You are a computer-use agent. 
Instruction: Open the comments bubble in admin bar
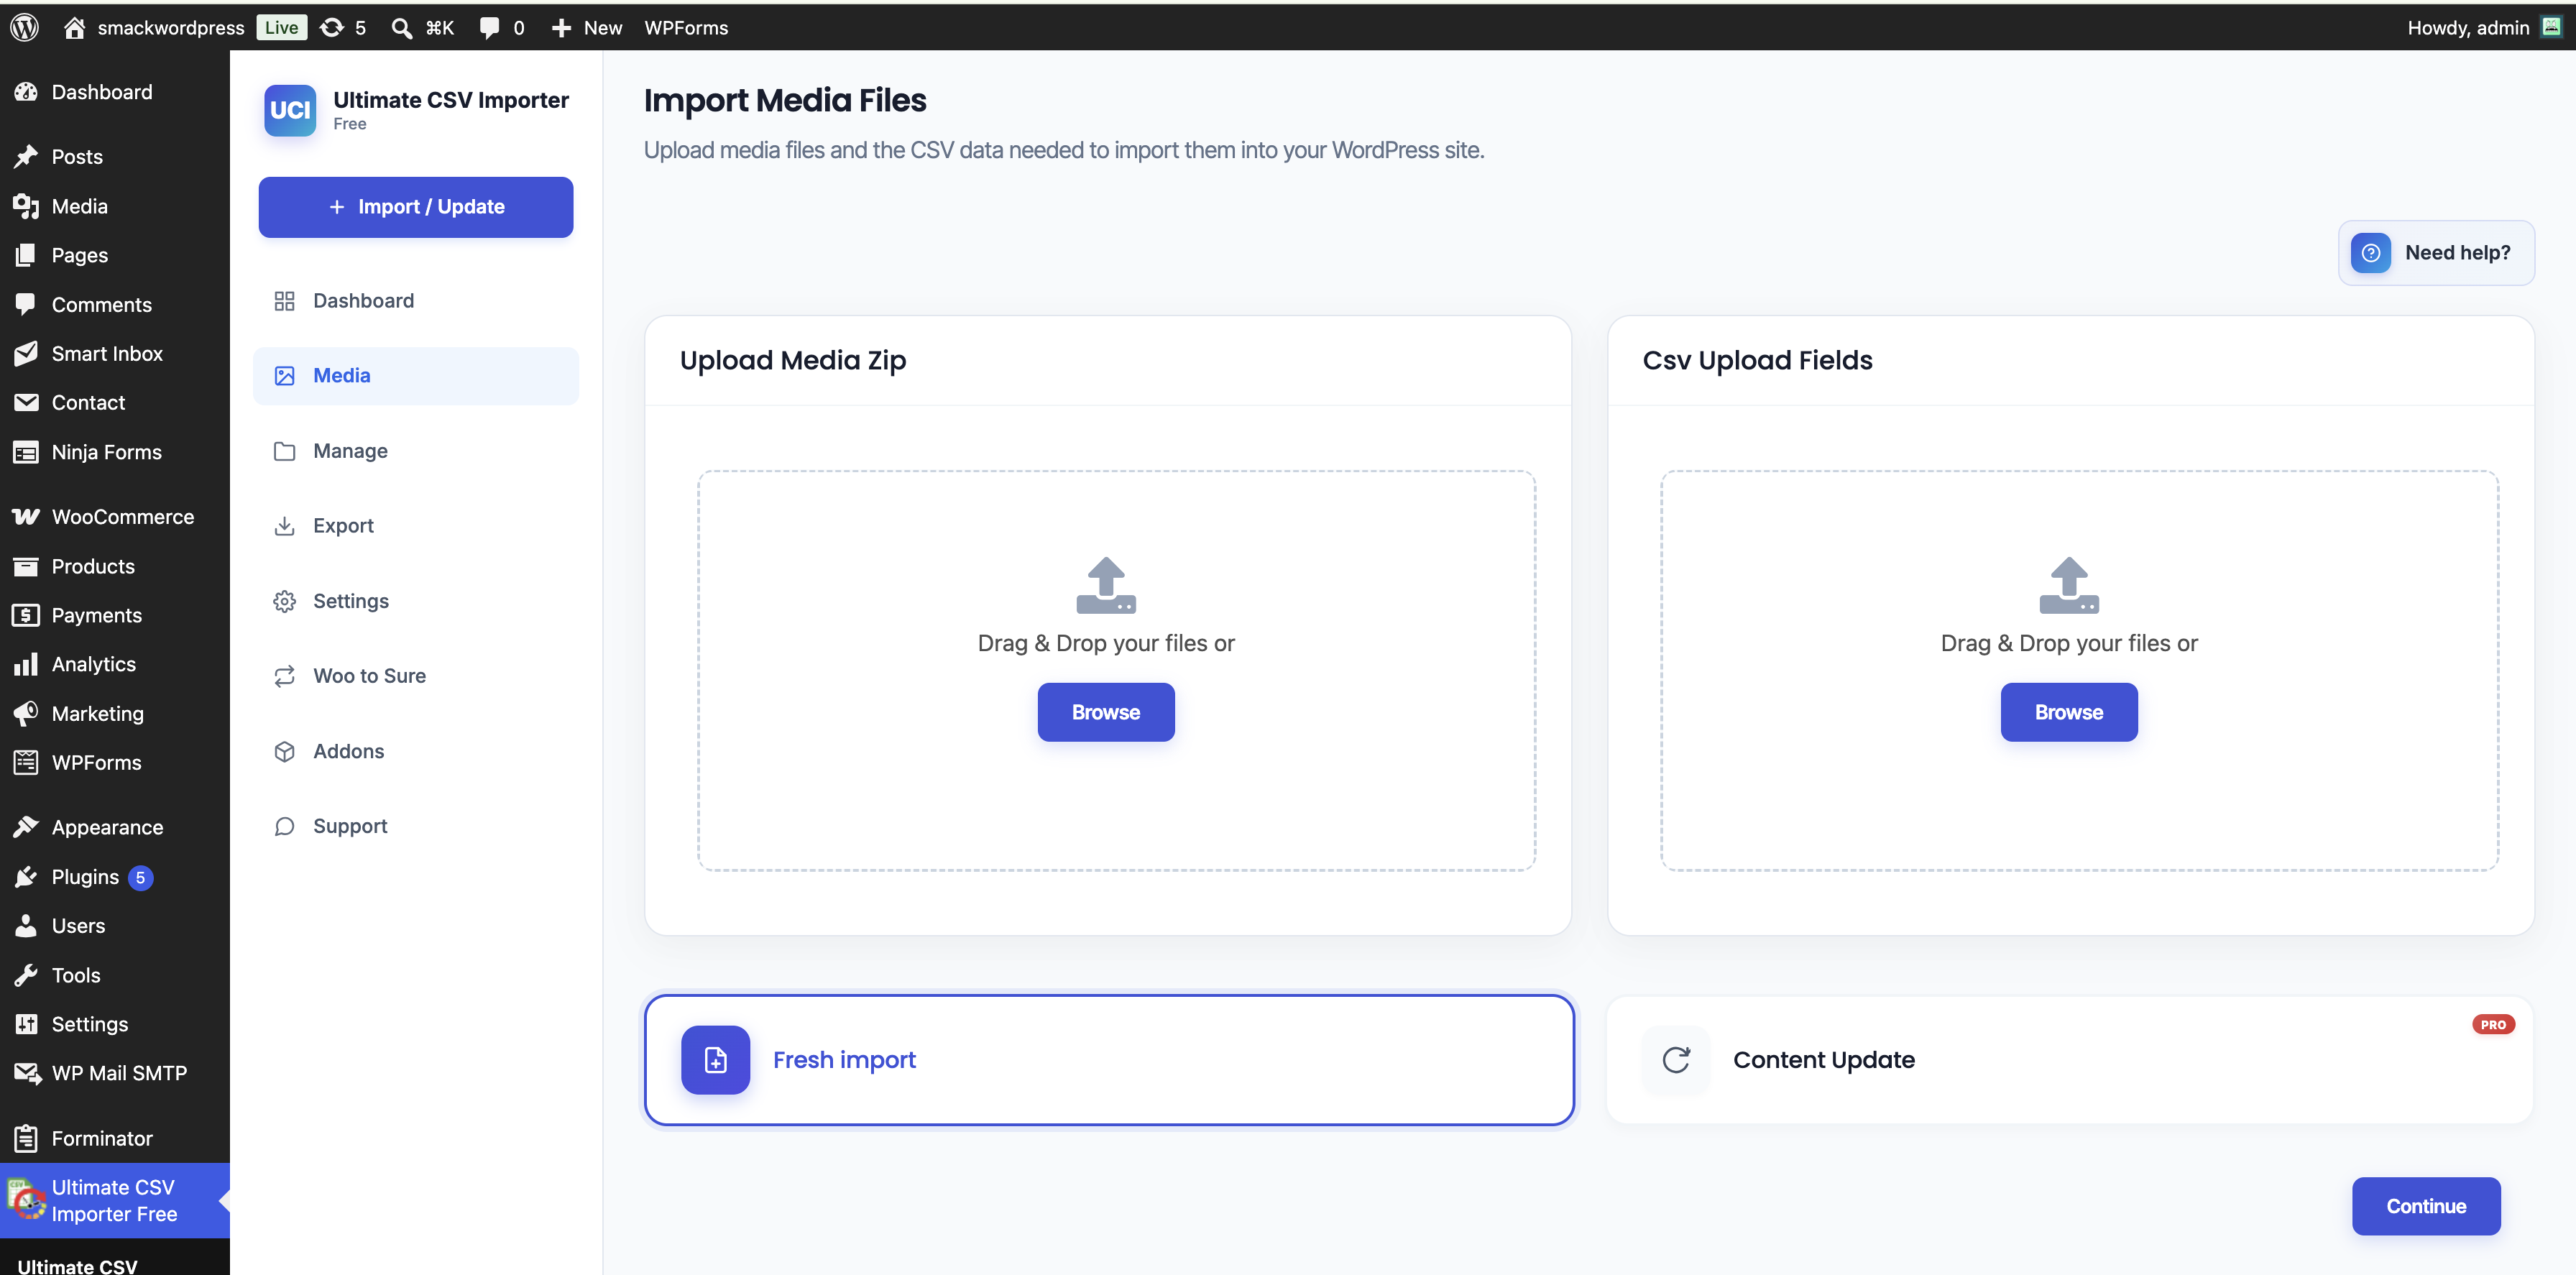pos(489,27)
